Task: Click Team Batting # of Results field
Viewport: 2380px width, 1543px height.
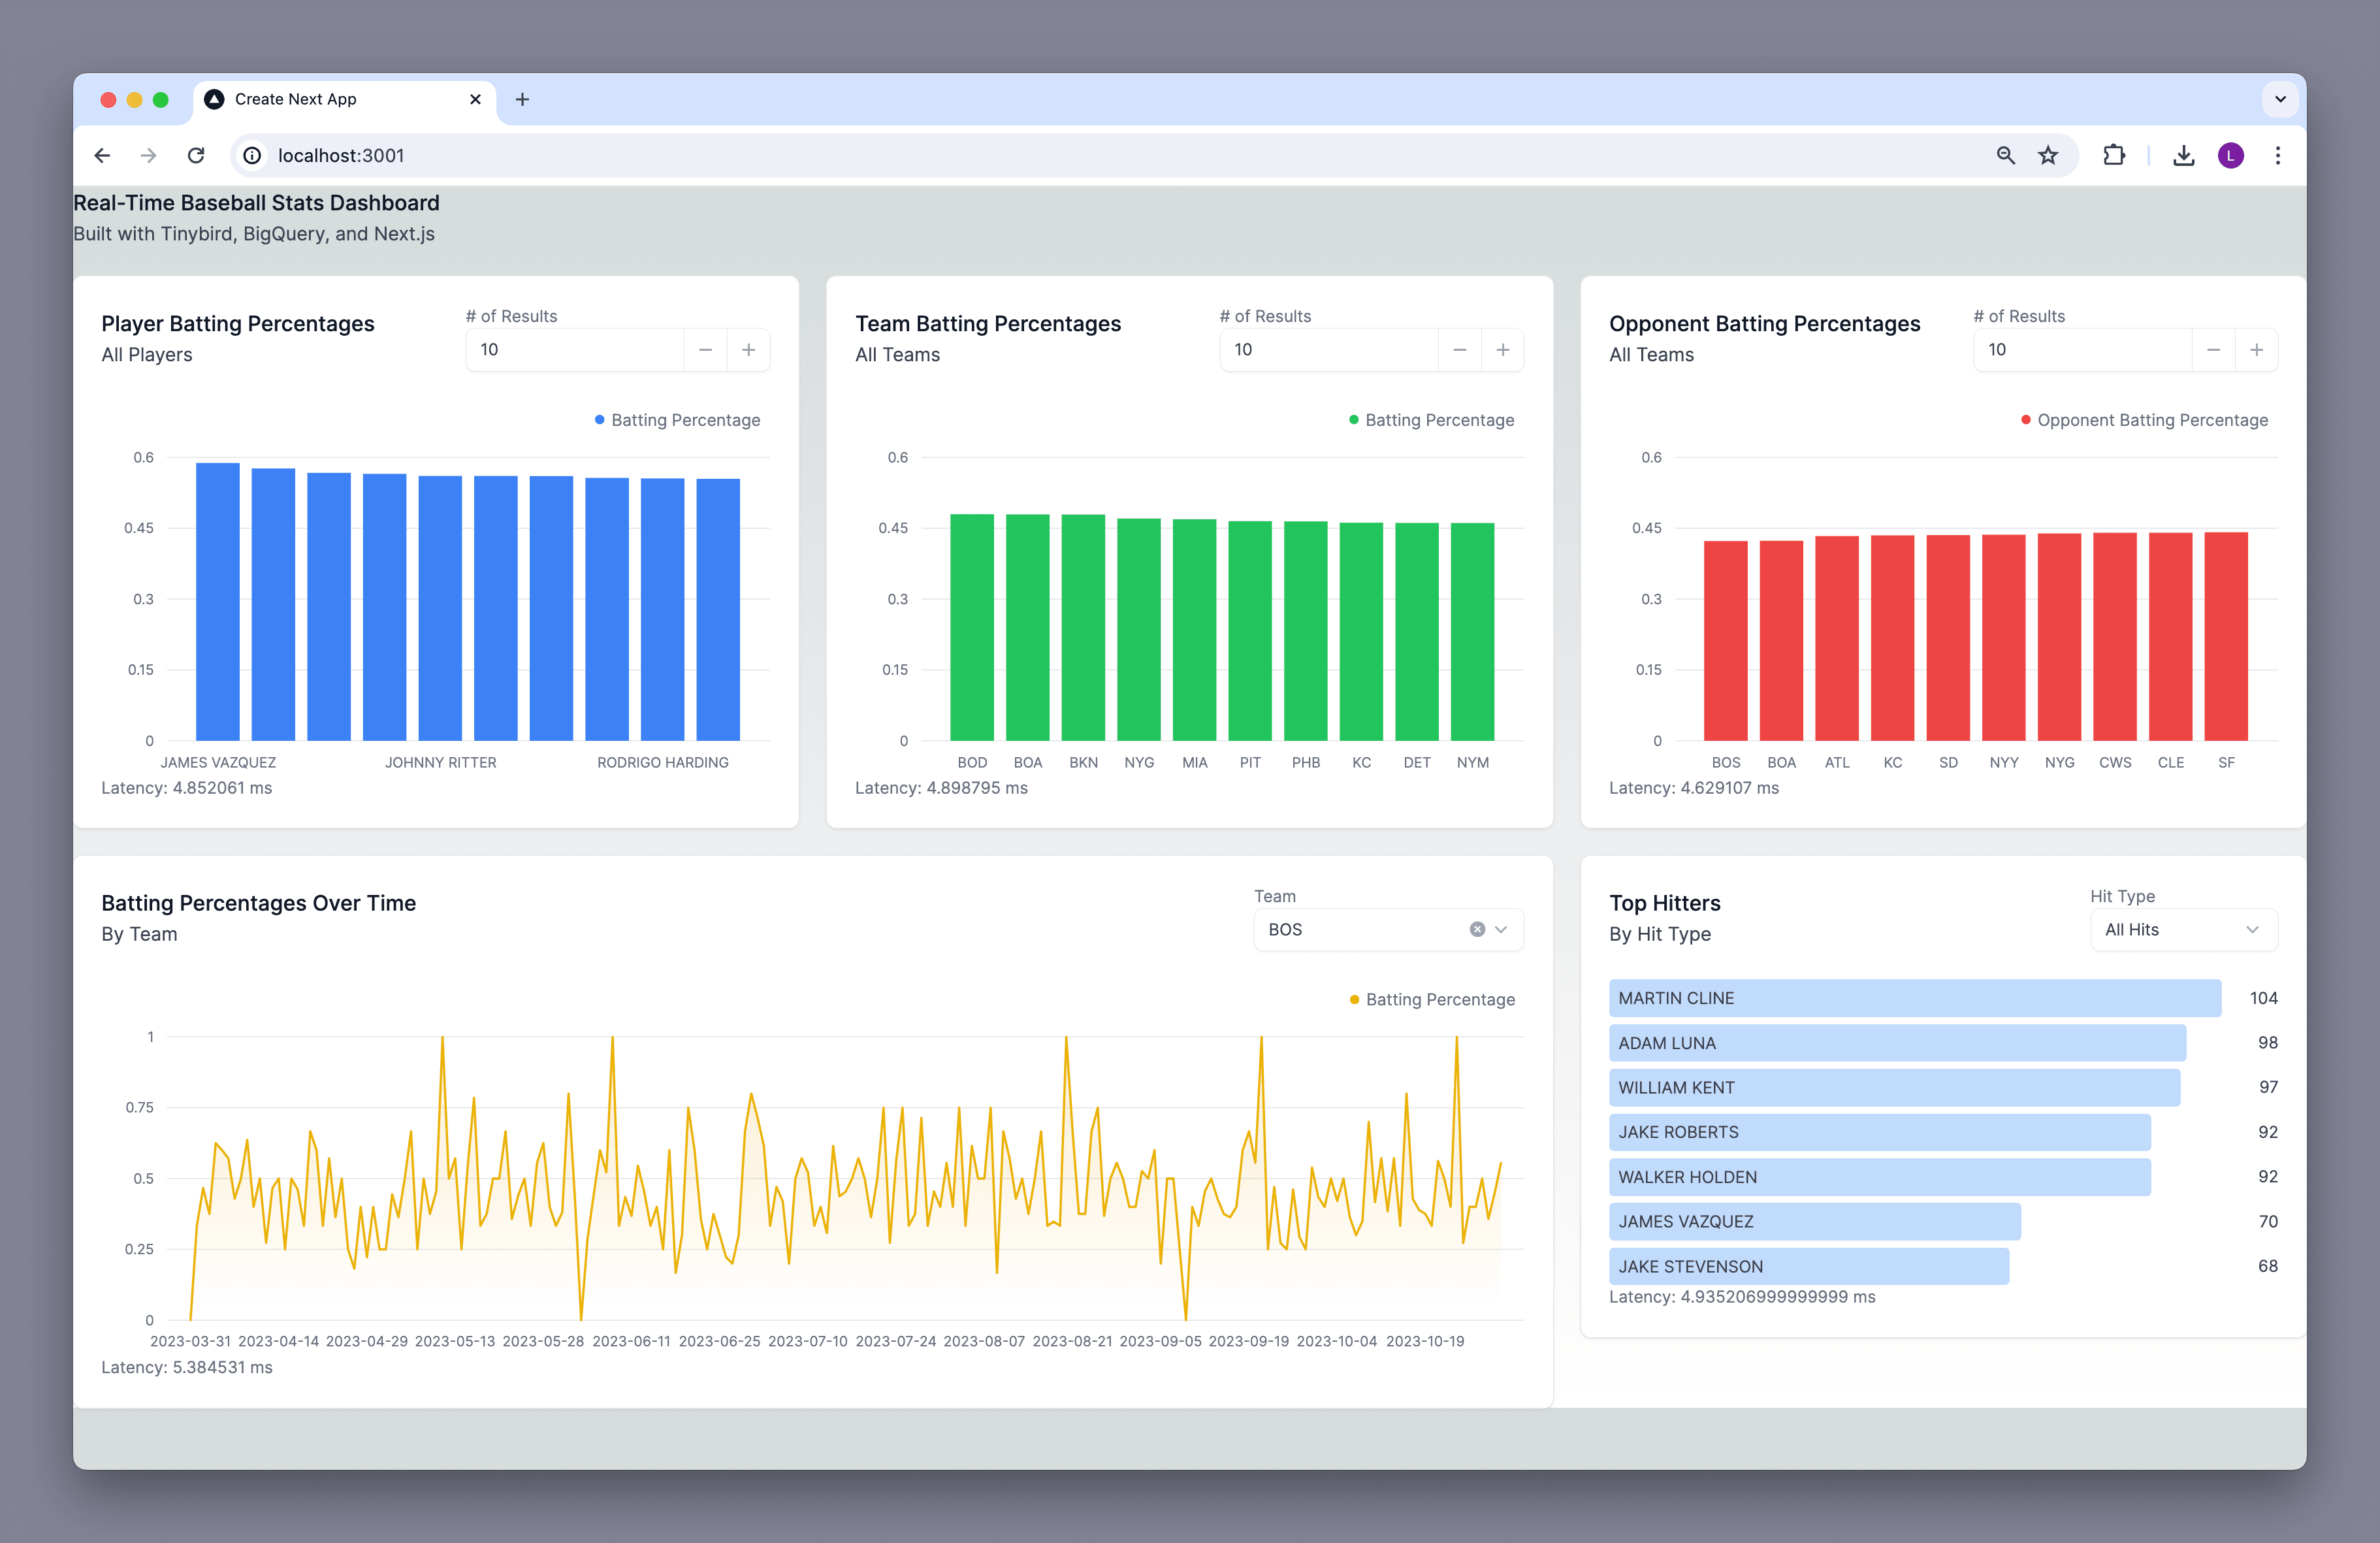Action: coord(1329,349)
